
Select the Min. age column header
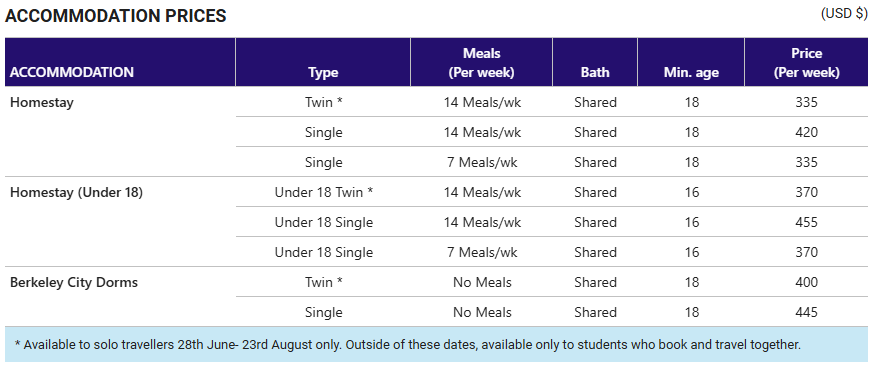[x=691, y=72]
